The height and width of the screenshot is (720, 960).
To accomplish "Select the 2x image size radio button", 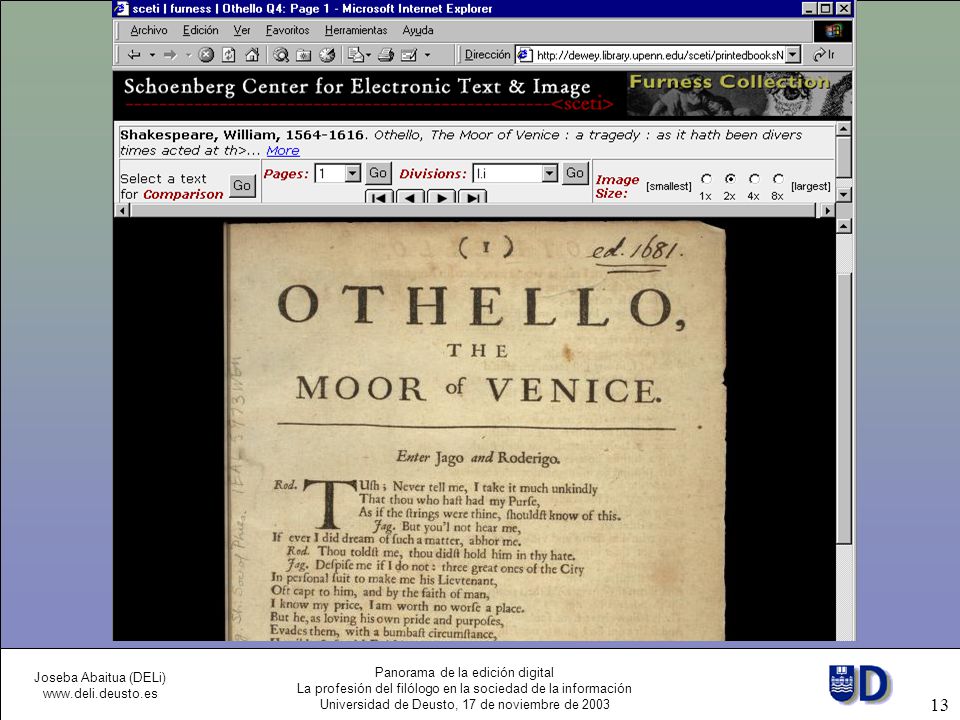I will [x=730, y=179].
